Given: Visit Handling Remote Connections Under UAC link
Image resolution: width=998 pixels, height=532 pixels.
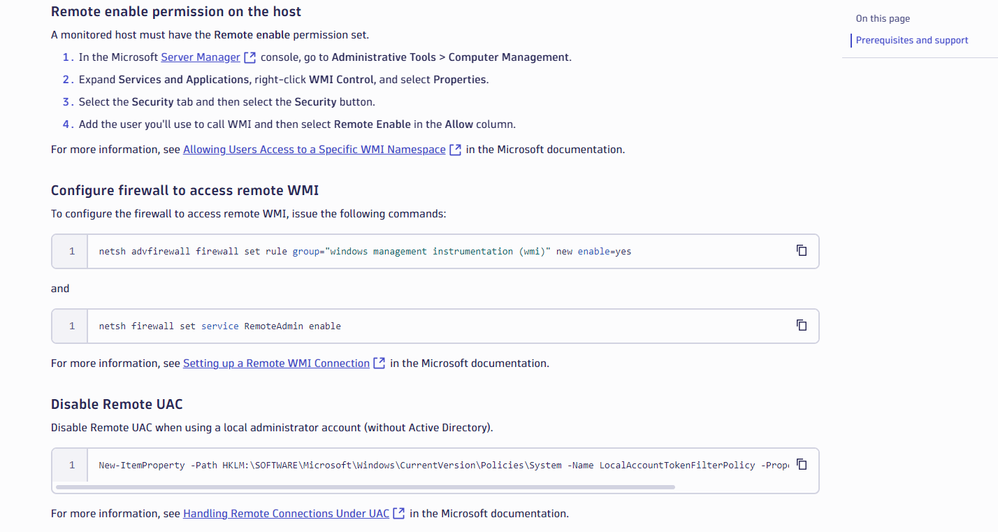Looking at the screenshot, I should coord(286,514).
